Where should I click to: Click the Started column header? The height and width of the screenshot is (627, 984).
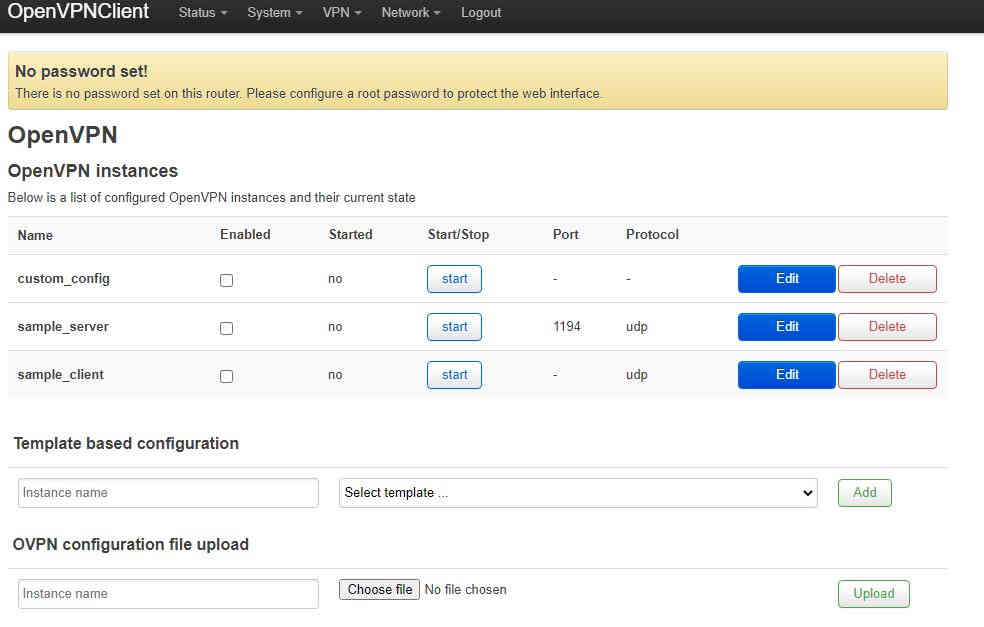350,235
